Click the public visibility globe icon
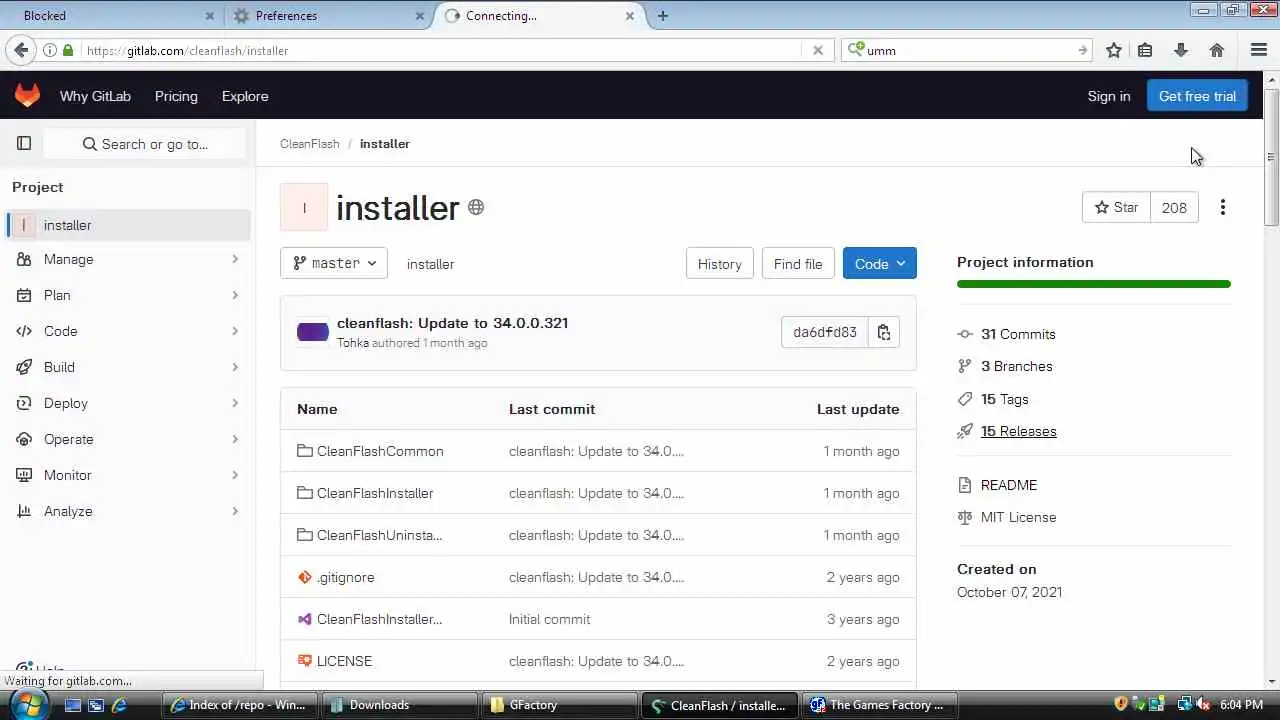Viewport: 1280px width, 720px height. (x=476, y=207)
